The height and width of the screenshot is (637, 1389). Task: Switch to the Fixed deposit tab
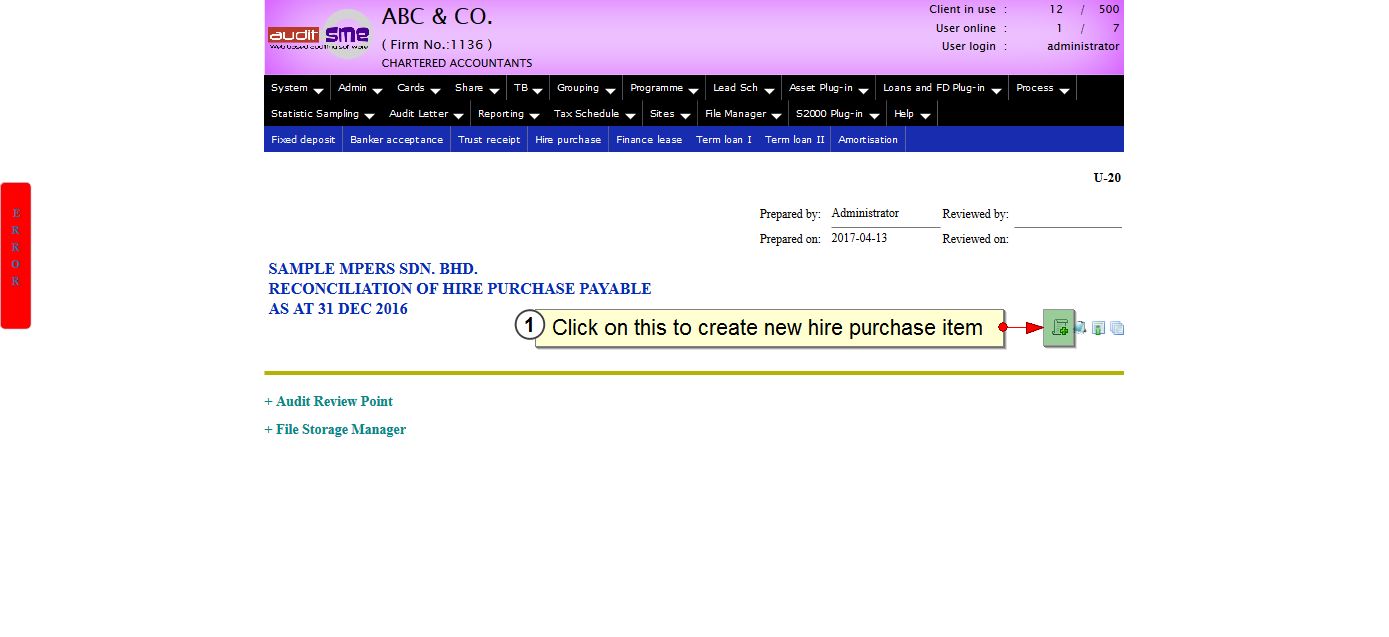coord(303,140)
